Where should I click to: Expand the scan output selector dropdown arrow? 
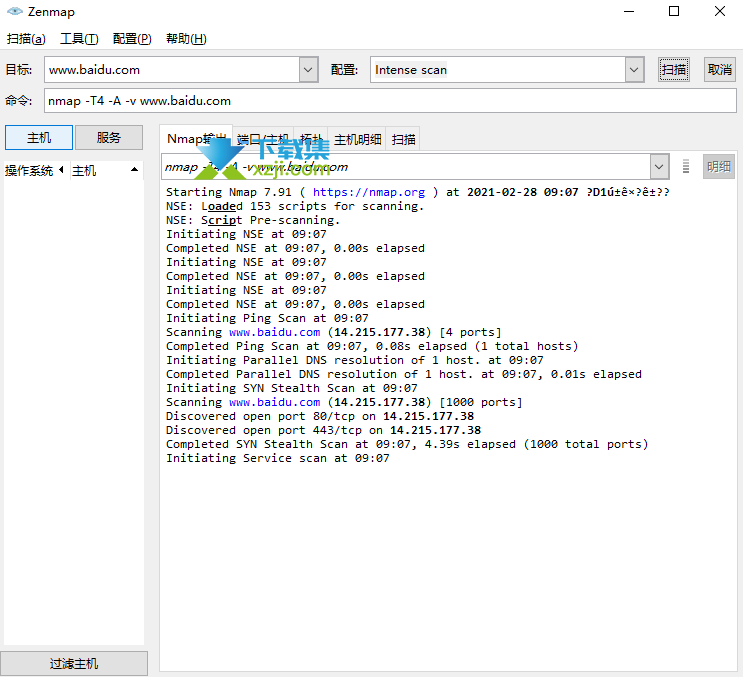click(659, 167)
